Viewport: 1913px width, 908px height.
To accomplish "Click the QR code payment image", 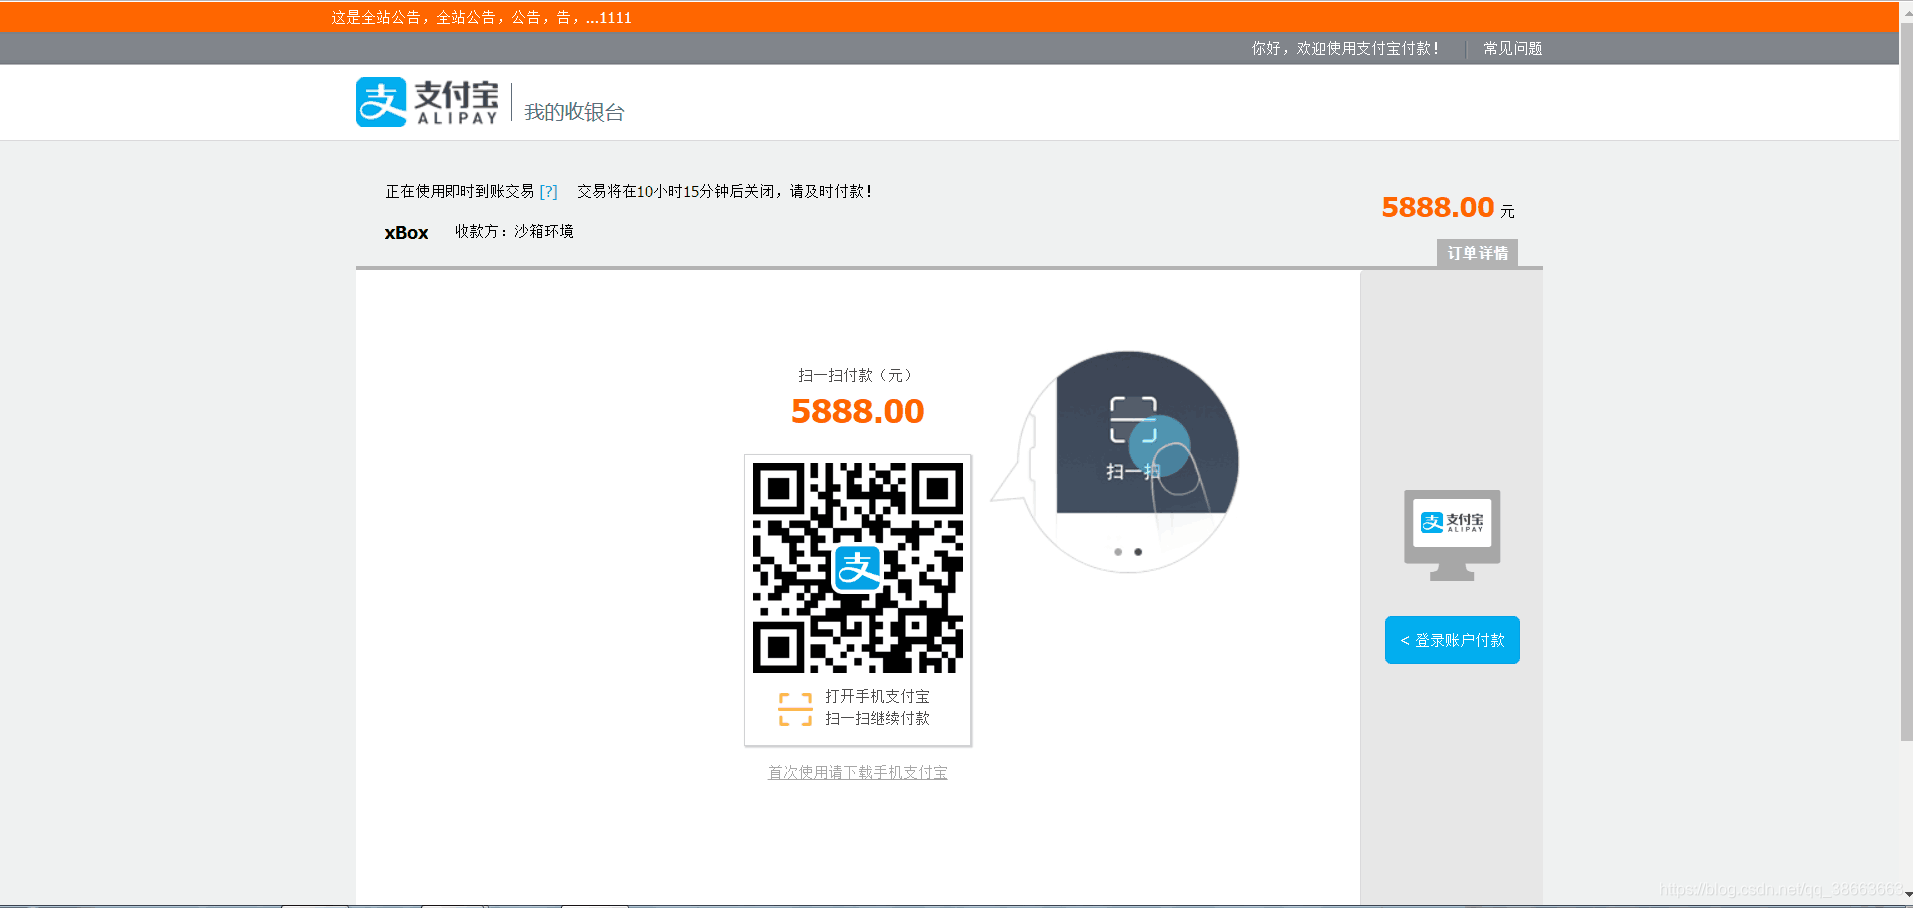I will [858, 568].
